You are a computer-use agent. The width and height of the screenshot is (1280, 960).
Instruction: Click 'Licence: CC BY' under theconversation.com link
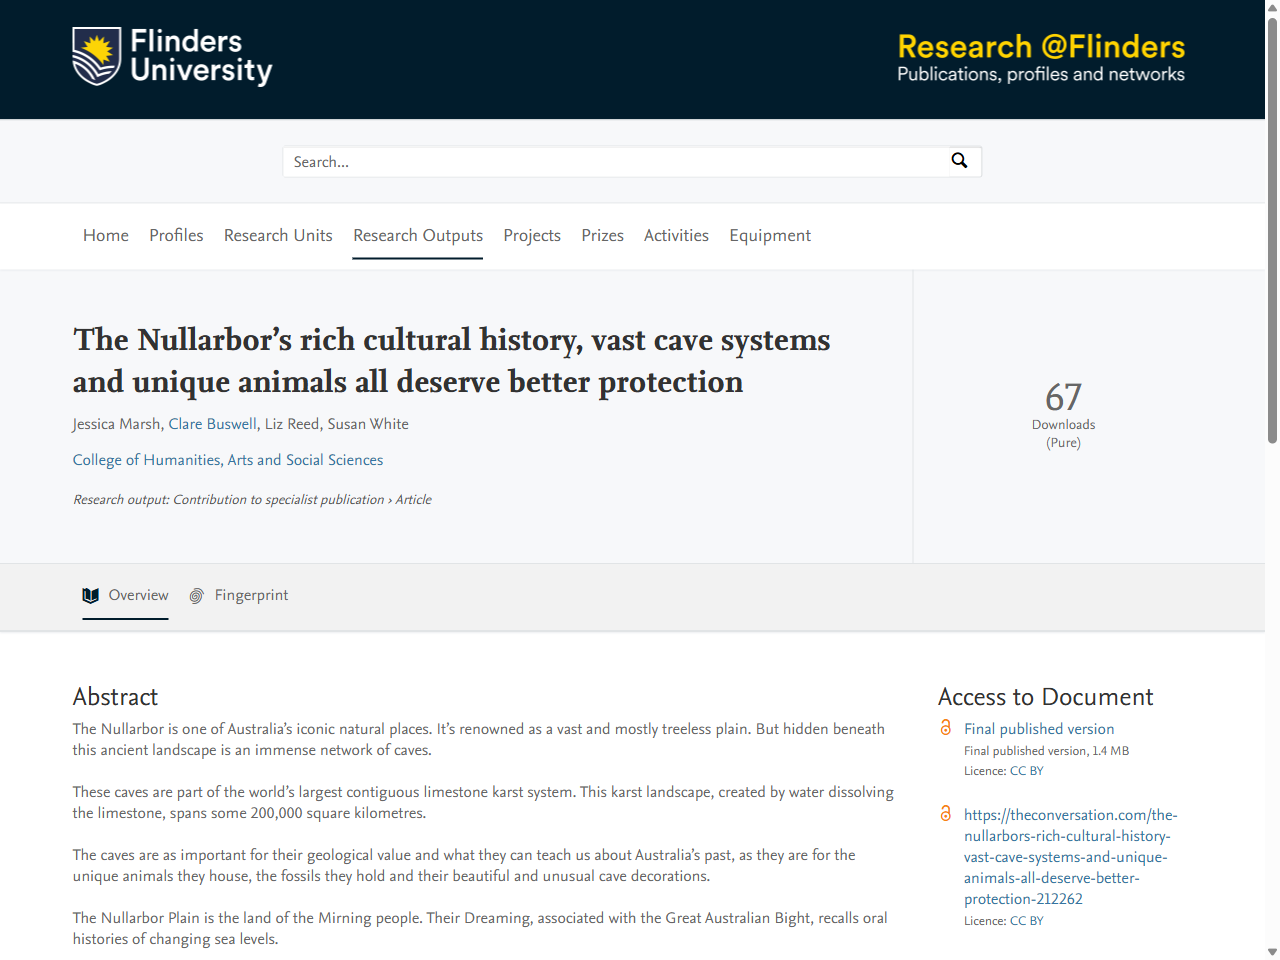click(x=1004, y=921)
